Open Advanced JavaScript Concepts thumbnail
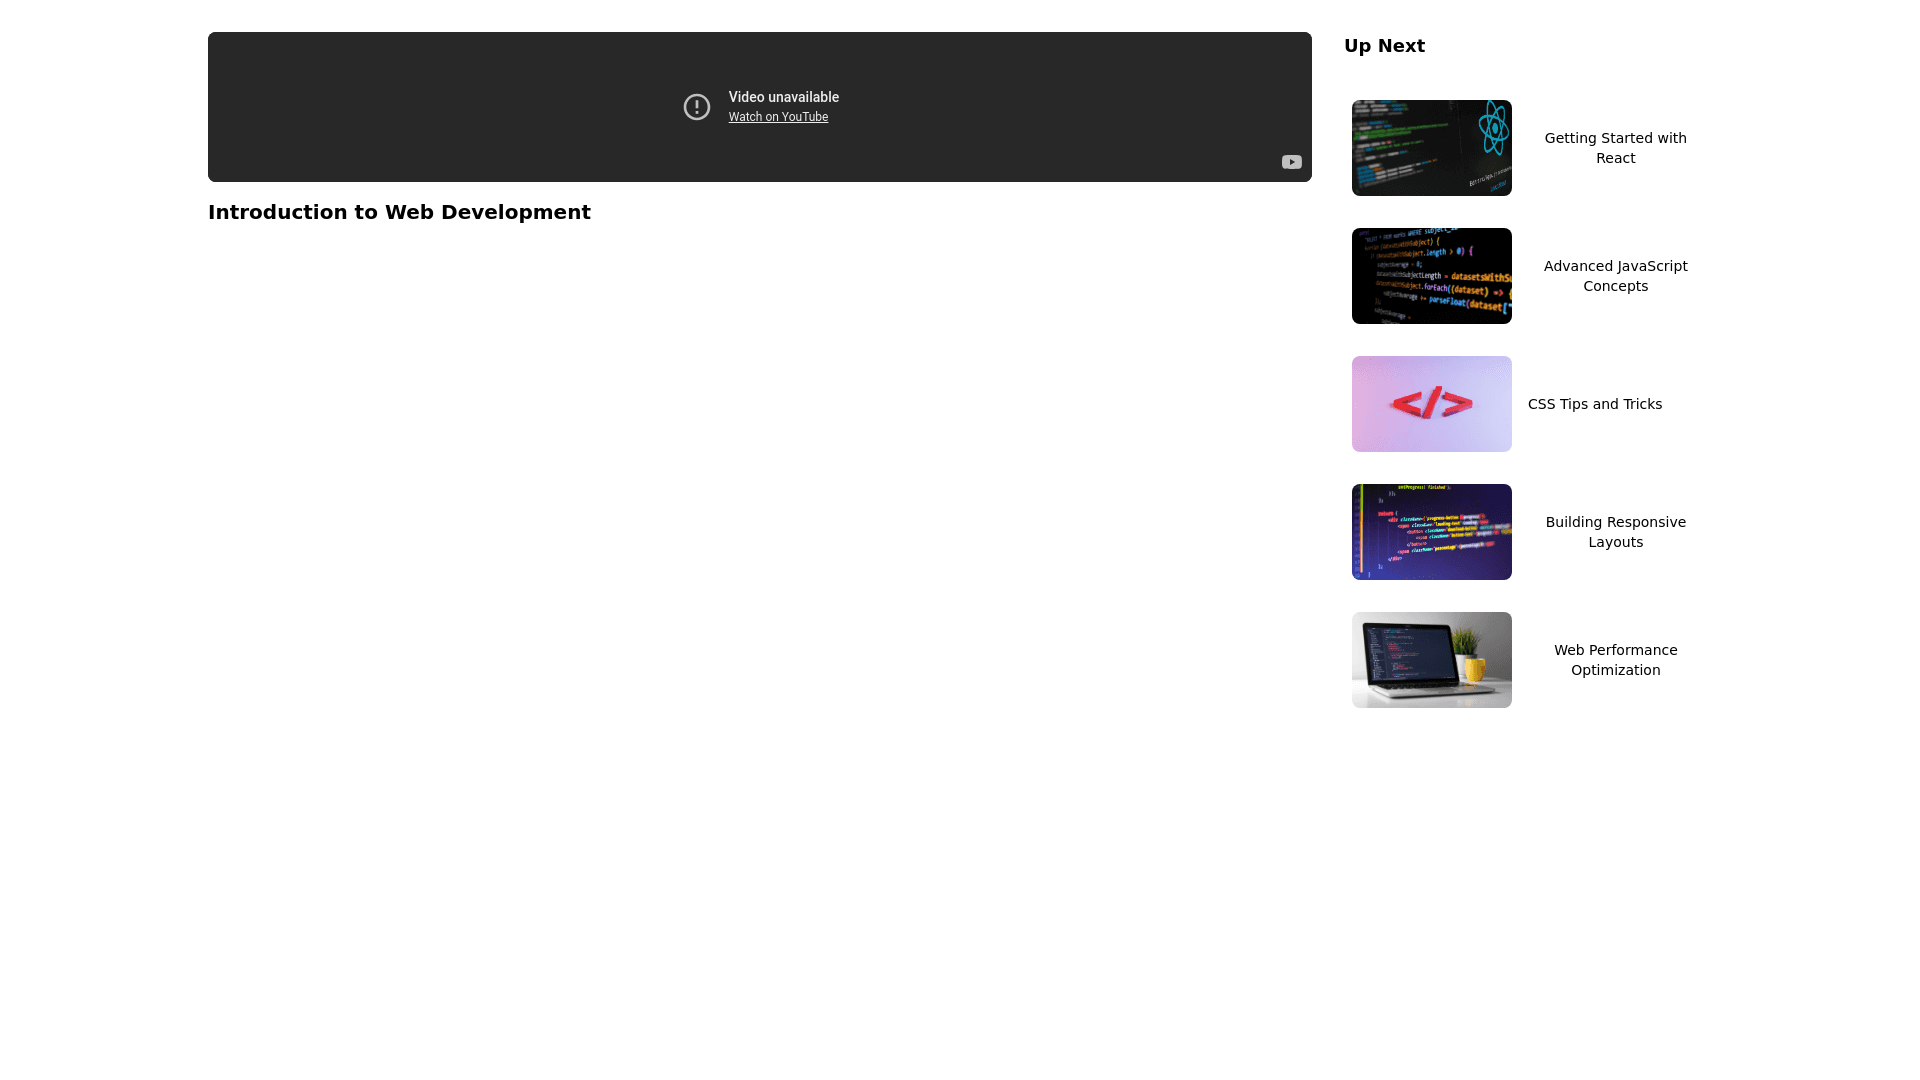Image resolution: width=1920 pixels, height=1080 pixels. point(1431,276)
